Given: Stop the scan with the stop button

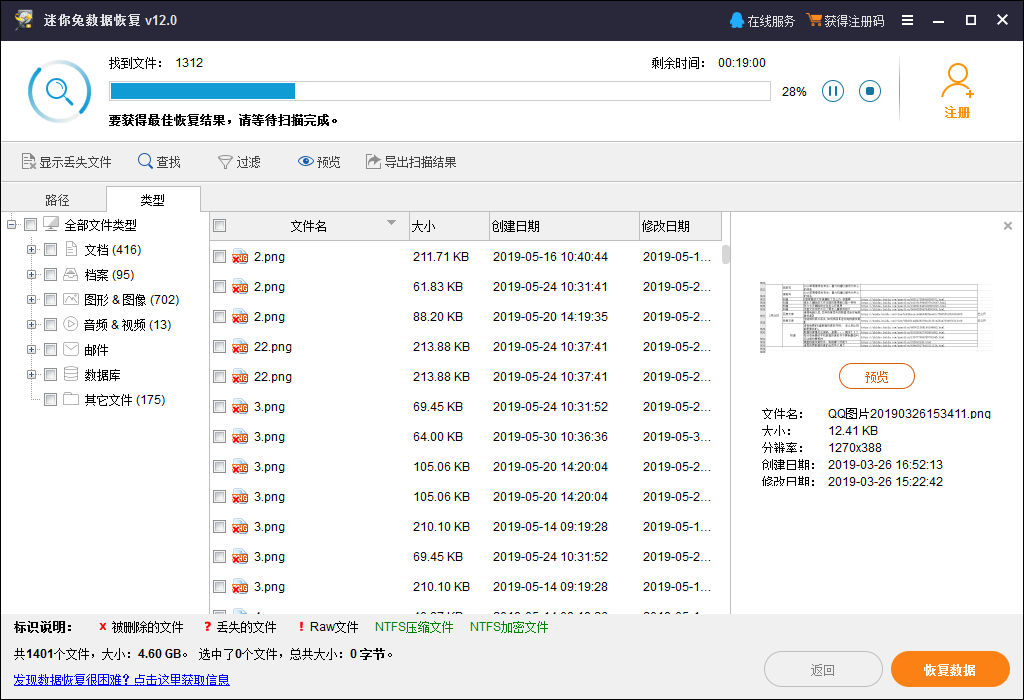Looking at the screenshot, I should [x=870, y=91].
